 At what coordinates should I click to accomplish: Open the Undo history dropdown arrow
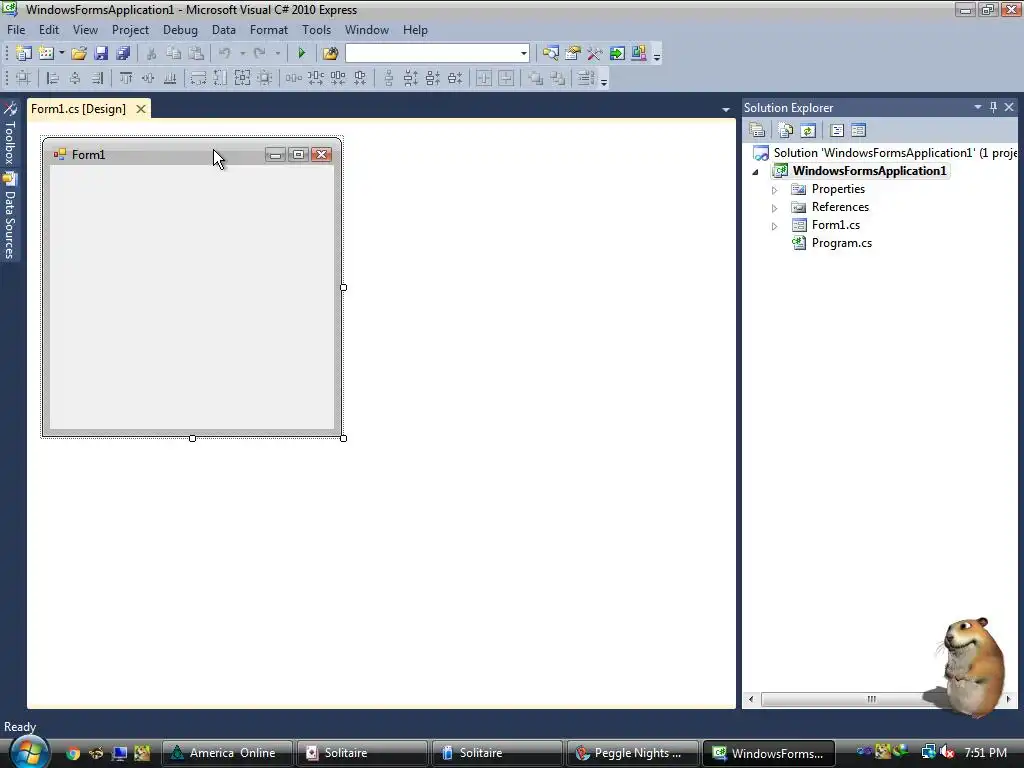[242, 54]
